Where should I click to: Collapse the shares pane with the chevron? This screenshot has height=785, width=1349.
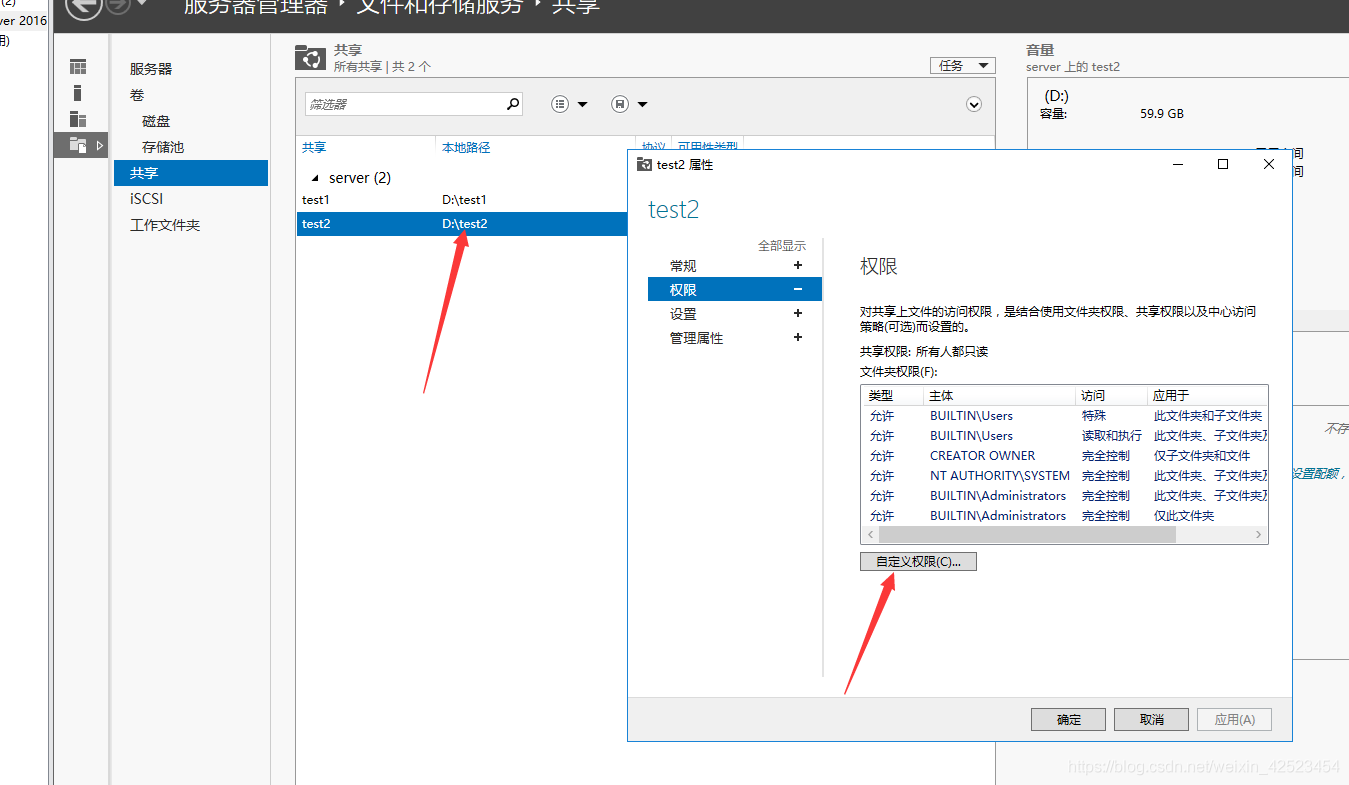[973, 103]
